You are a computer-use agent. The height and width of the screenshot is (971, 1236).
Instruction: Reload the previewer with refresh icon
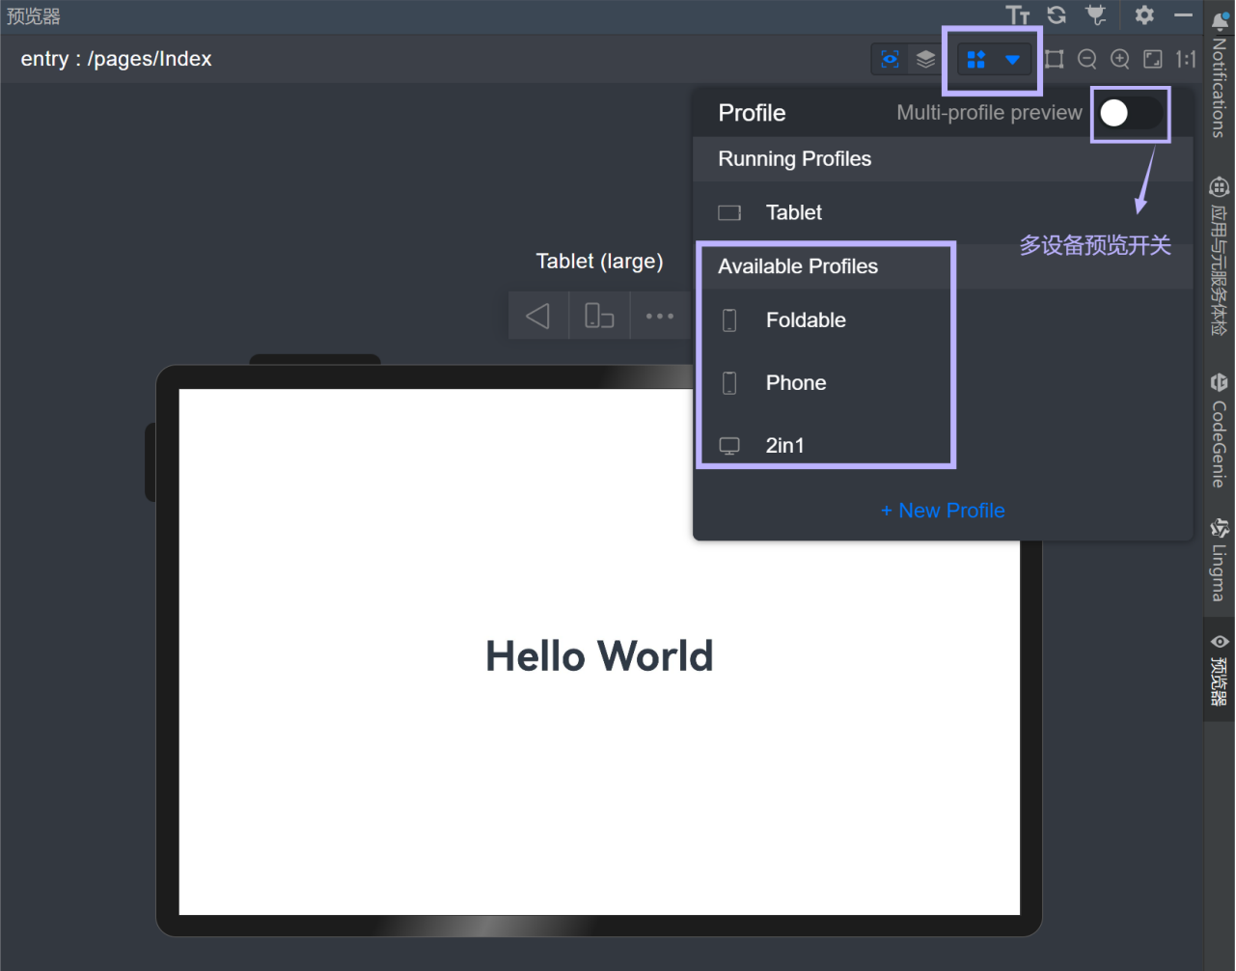point(1057,15)
